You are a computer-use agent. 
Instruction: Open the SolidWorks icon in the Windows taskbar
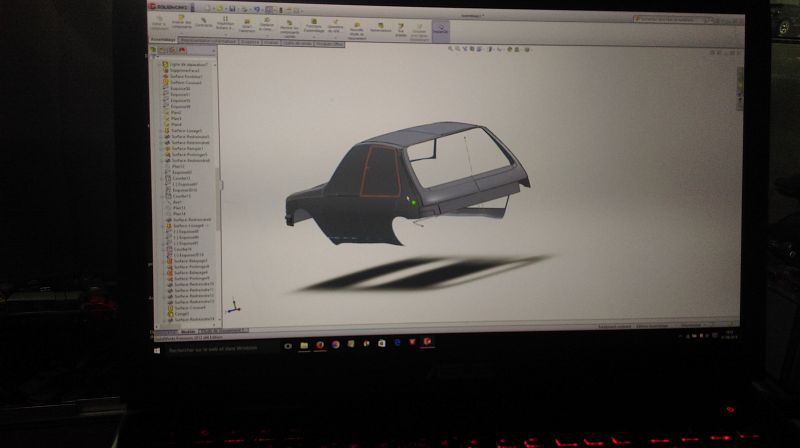[427, 343]
